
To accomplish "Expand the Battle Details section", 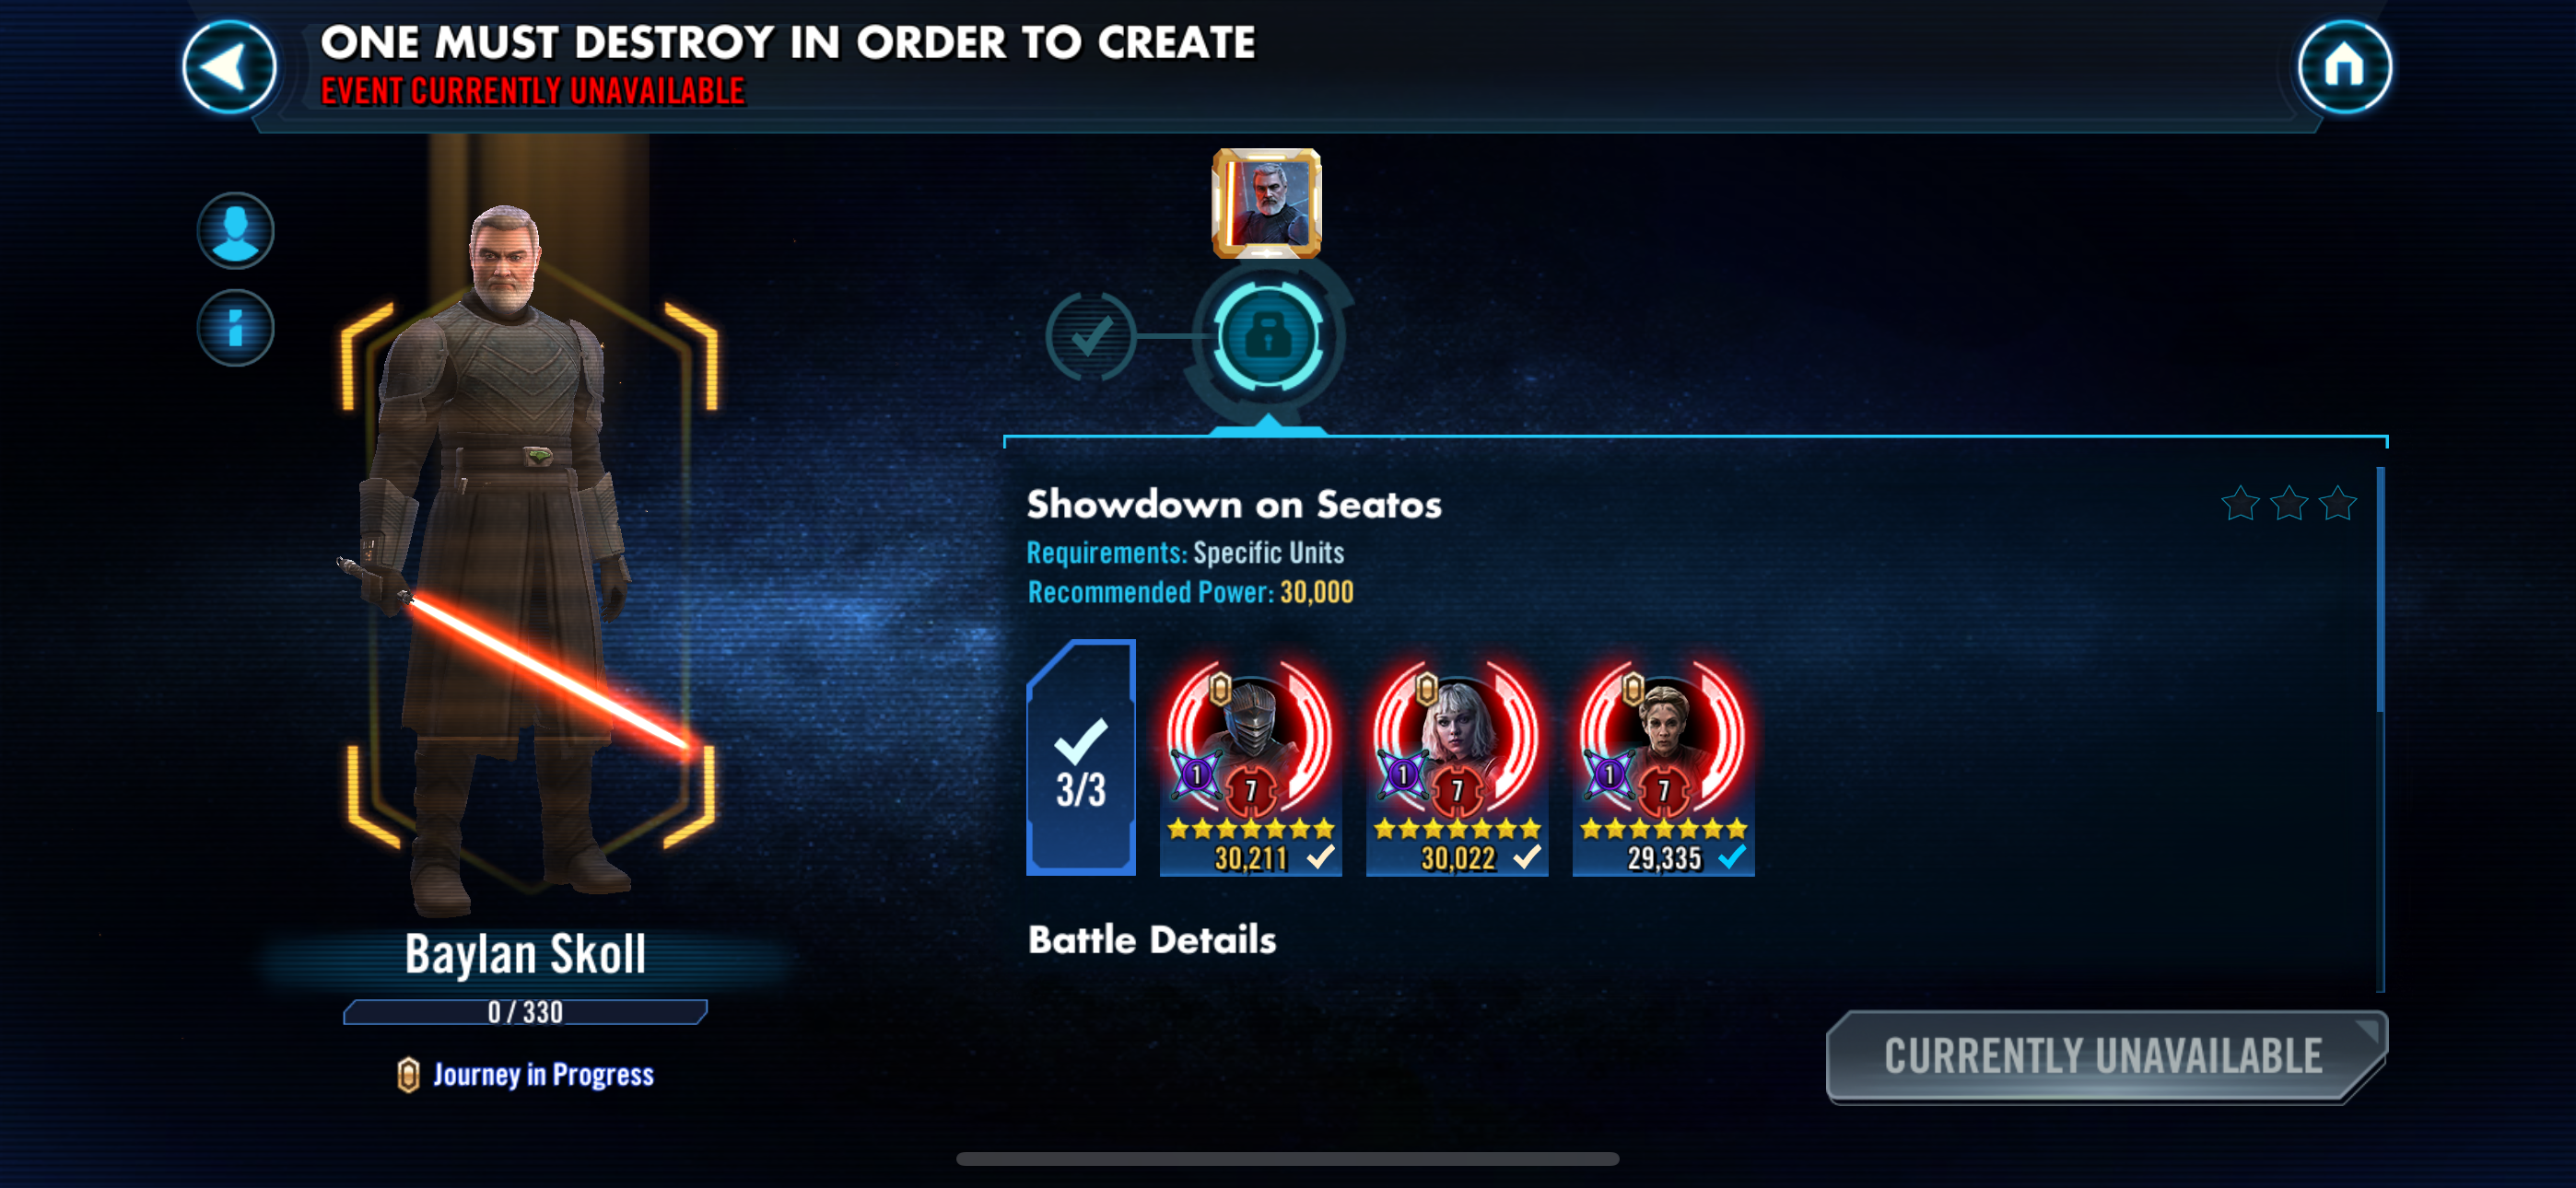I will (x=1152, y=940).
